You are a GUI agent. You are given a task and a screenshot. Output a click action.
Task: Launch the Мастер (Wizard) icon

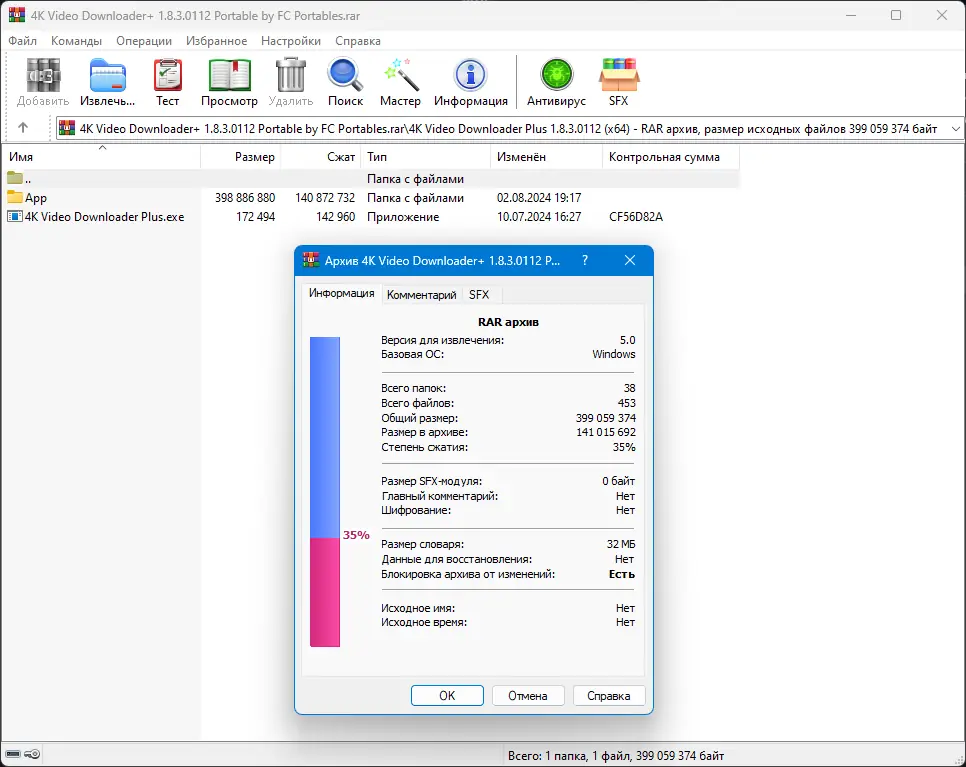tap(400, 80)
